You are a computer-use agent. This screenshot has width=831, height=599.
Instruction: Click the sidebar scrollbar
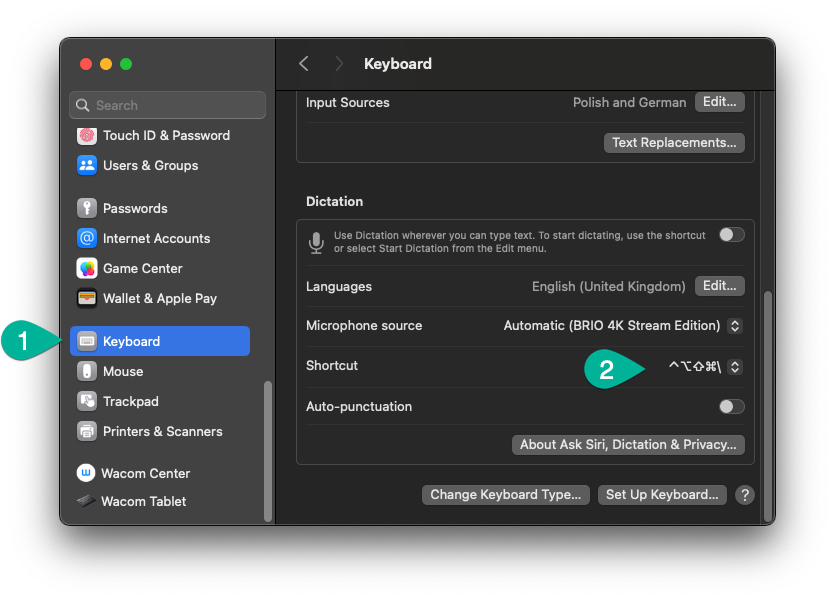click(268, 451)
